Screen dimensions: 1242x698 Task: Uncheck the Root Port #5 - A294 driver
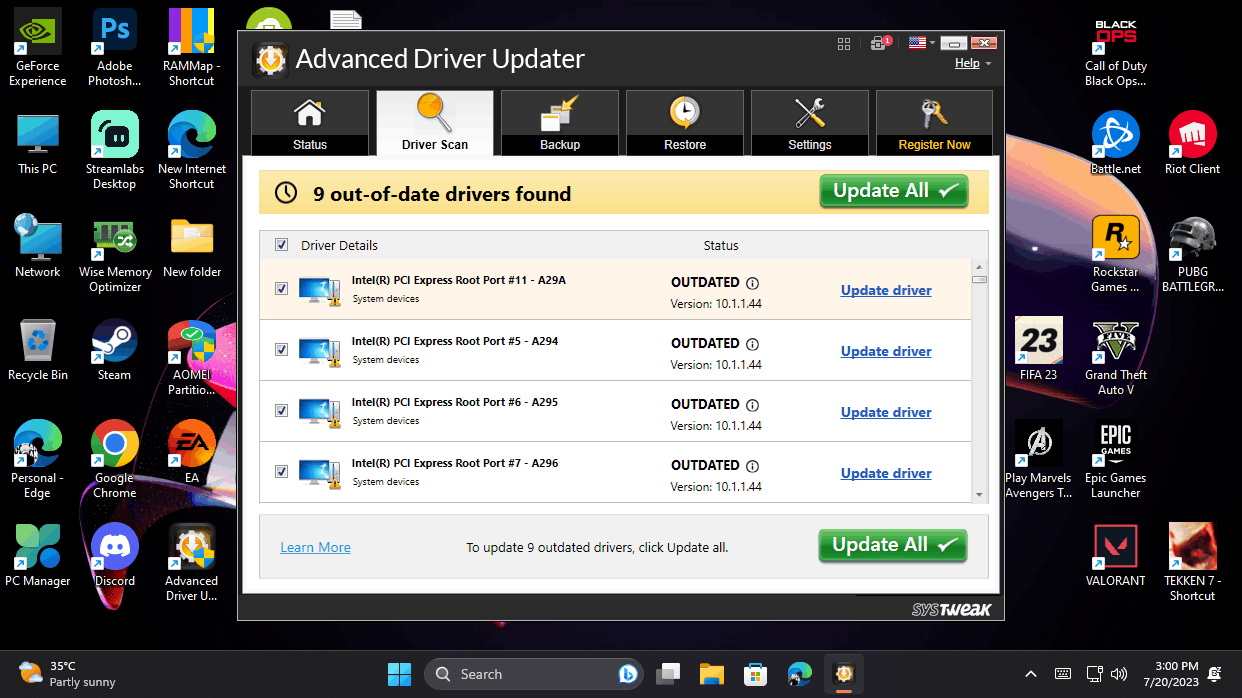[x=281, y=350]
